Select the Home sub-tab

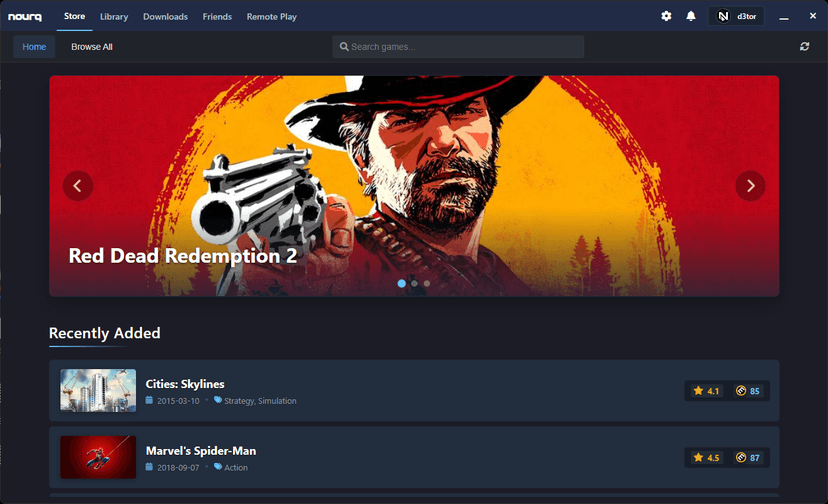coord(34,46)
